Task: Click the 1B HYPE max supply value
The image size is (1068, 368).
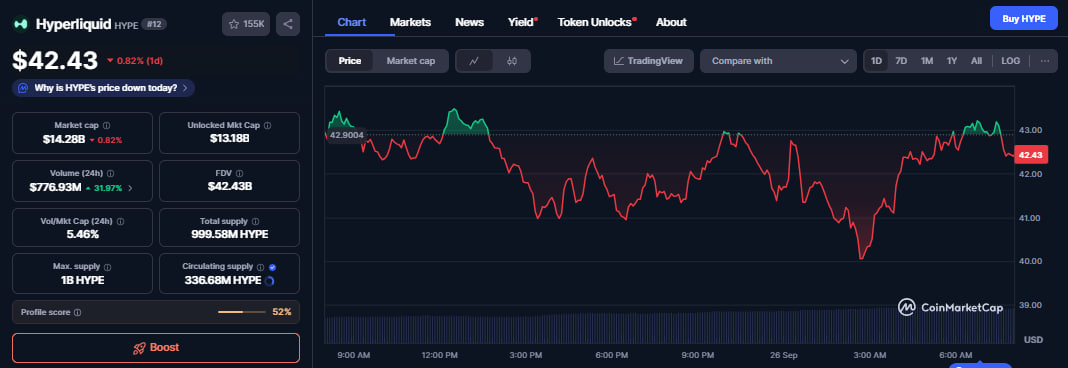Action: (82, 280)
